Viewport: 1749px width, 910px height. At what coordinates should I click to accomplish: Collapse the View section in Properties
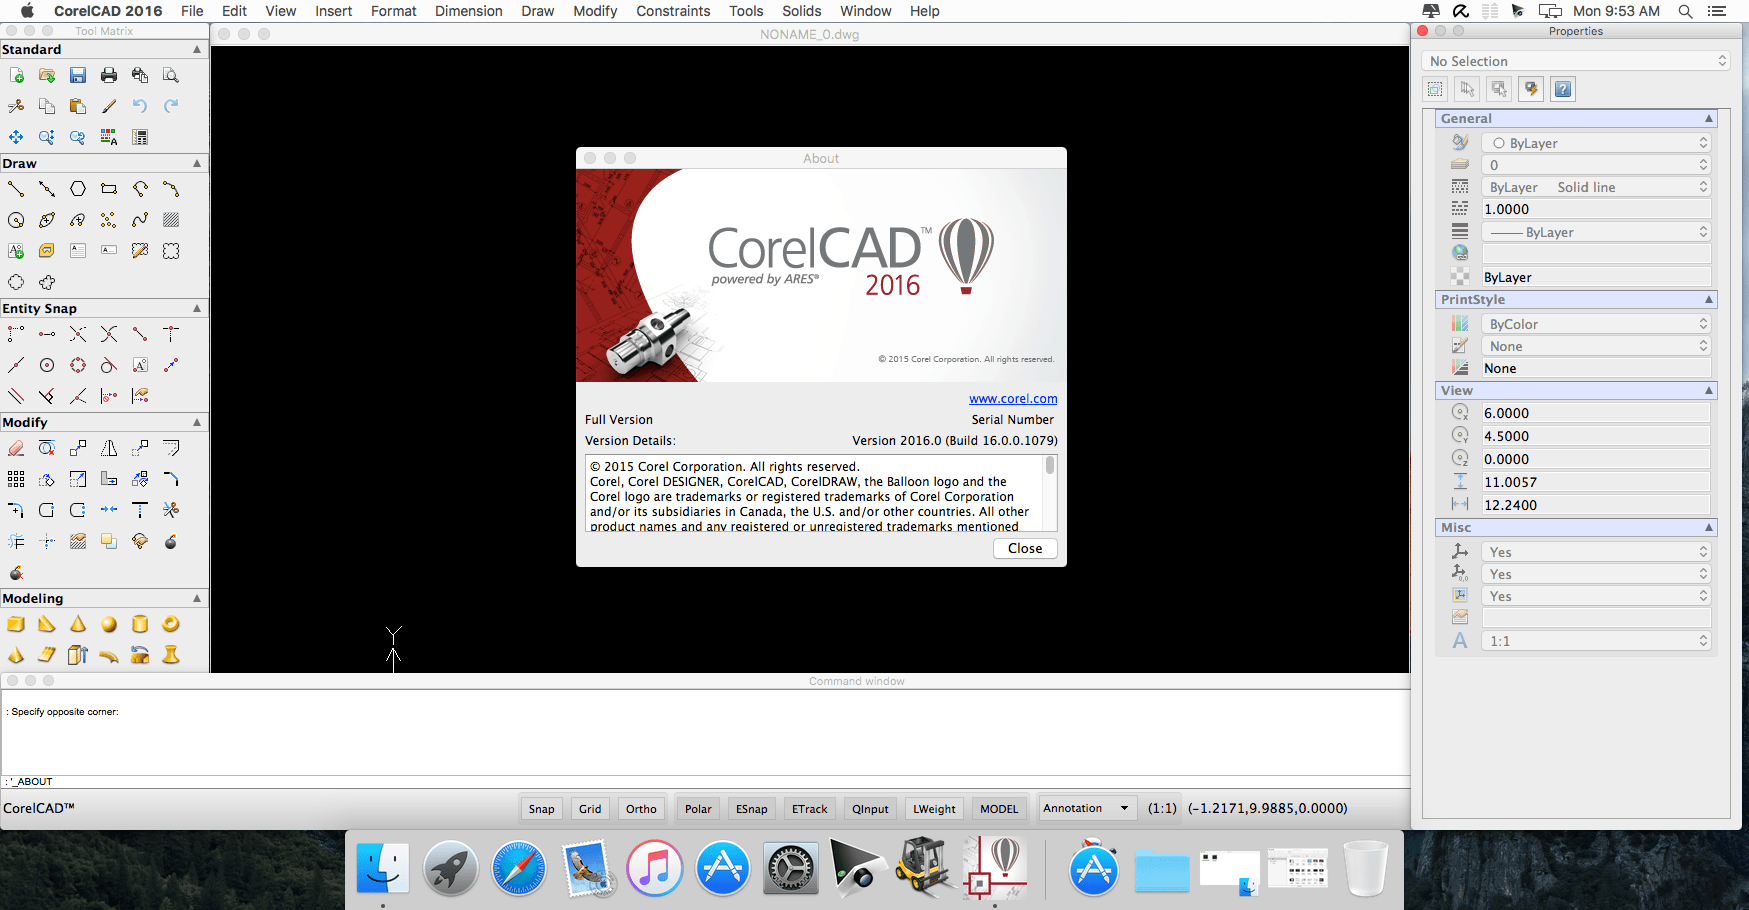(1709, 390)
